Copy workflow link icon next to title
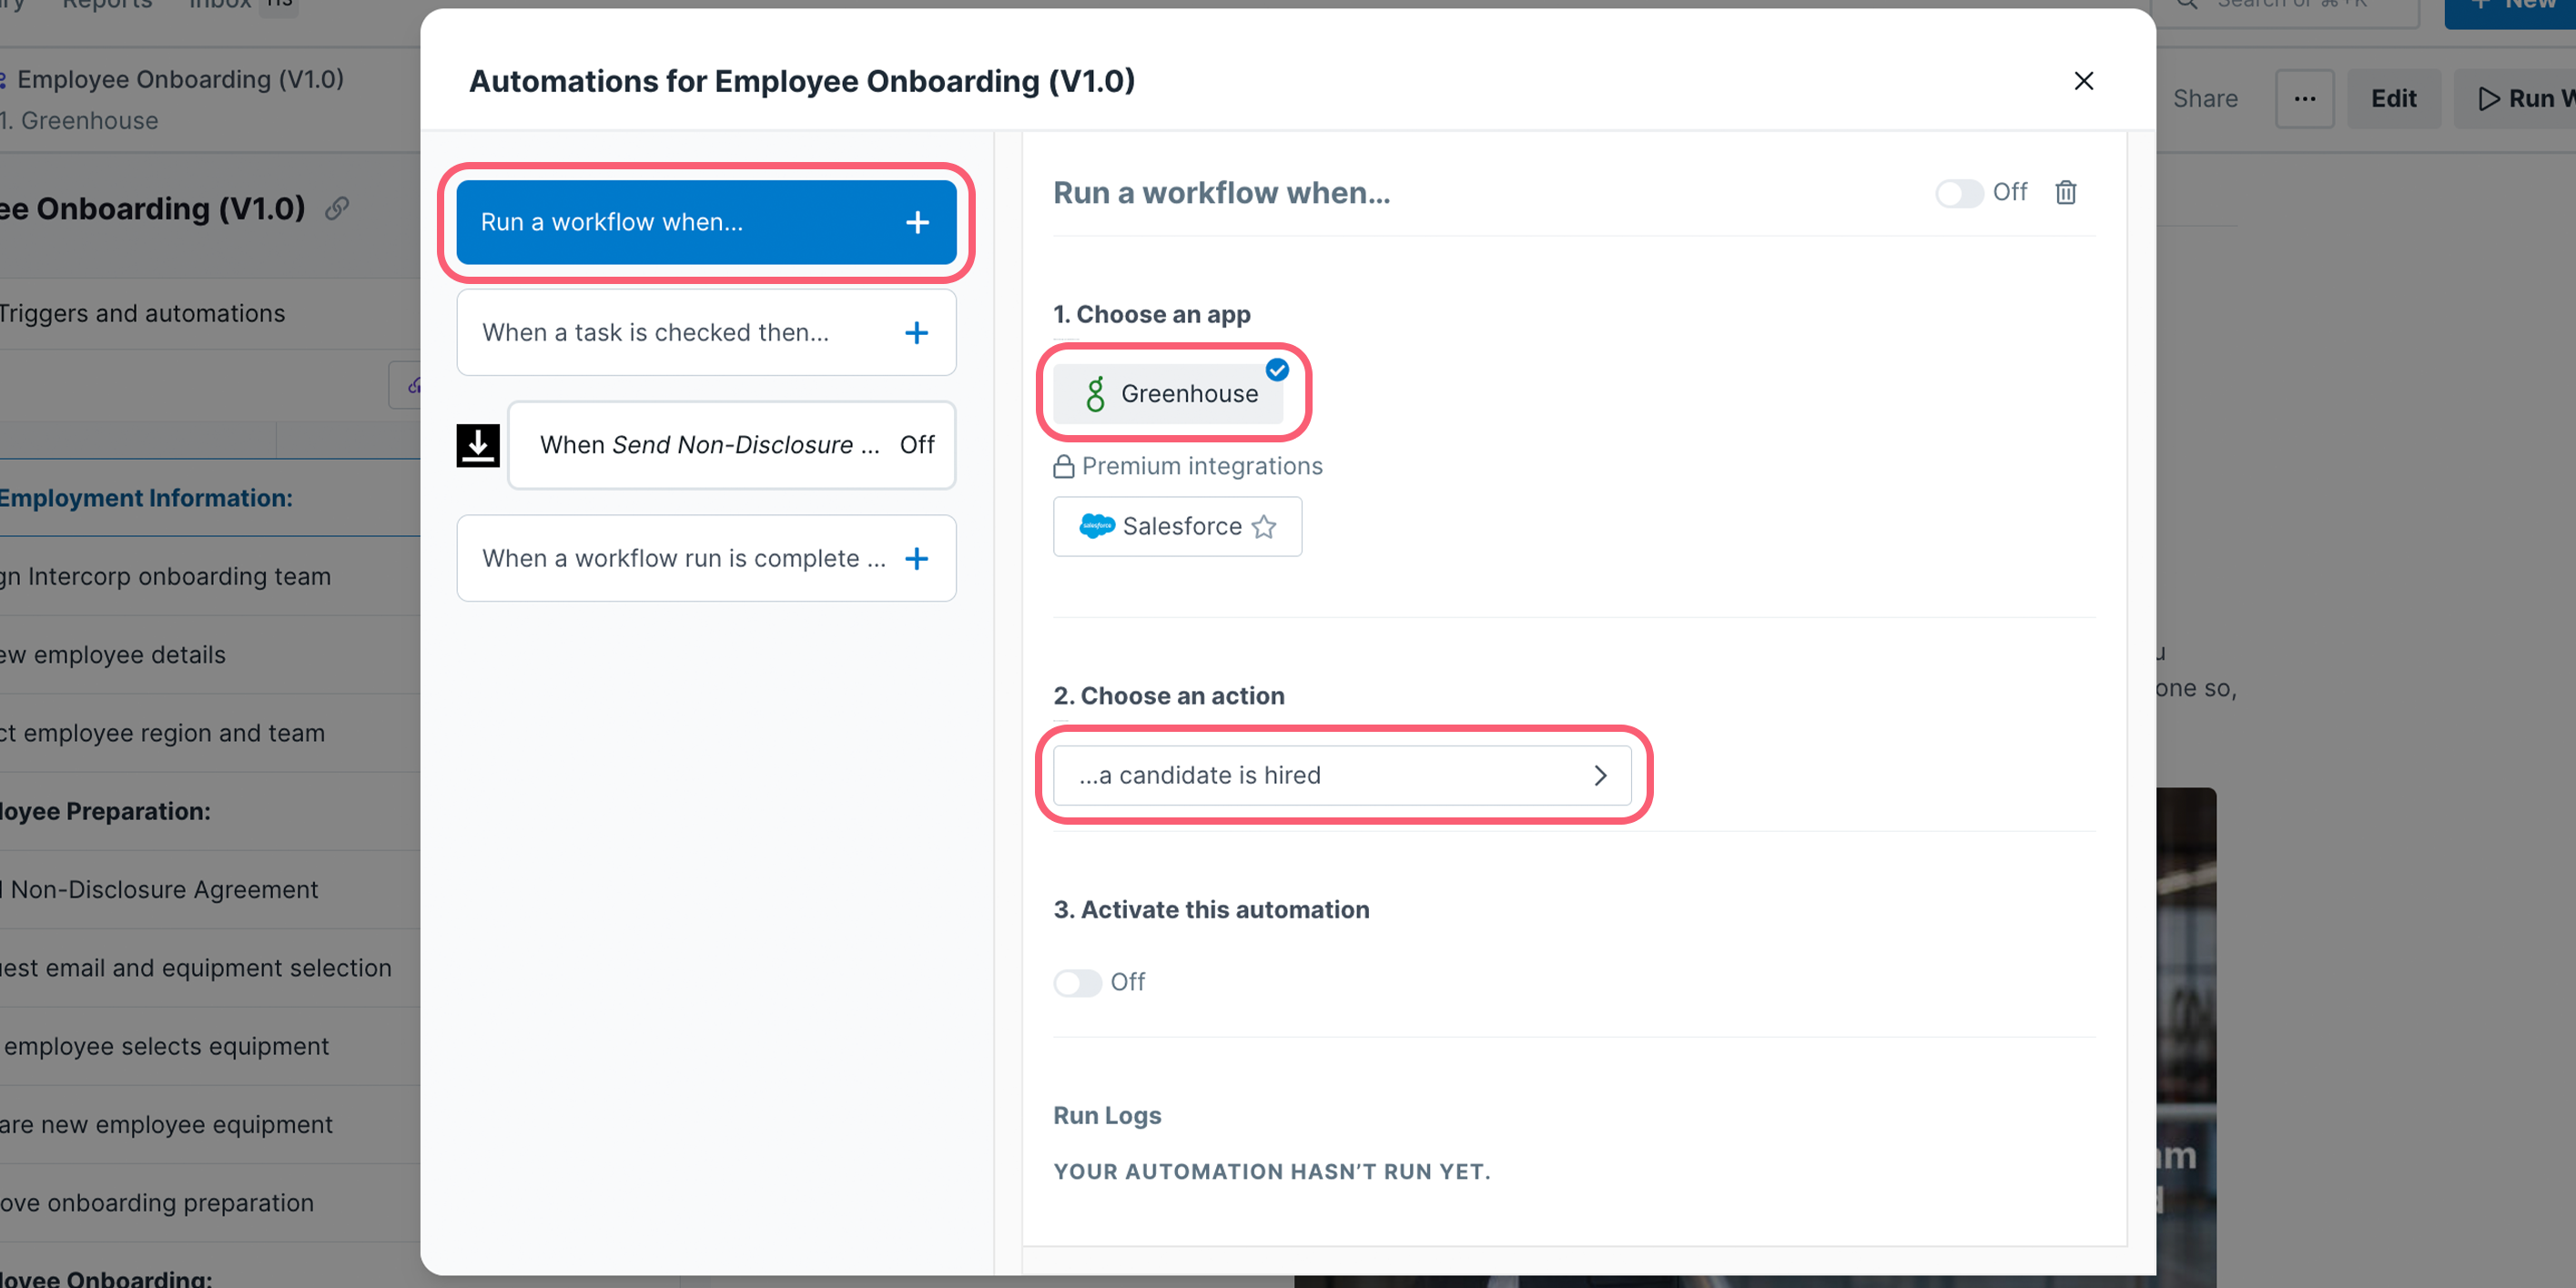The height and width of the screenshot is (1288, 2576). pos(337,208)
